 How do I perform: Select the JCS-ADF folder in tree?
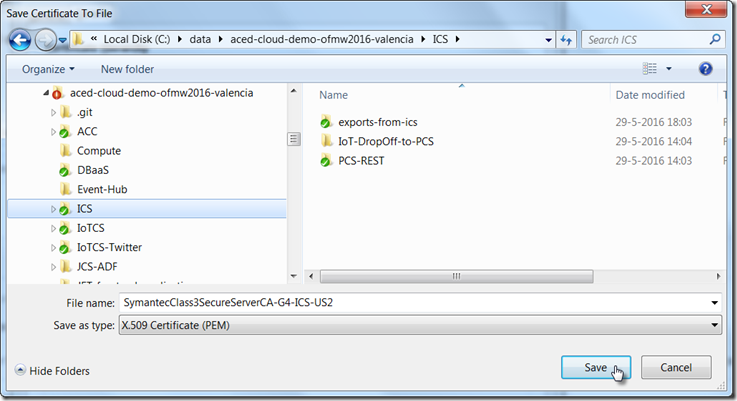pos(97,267)
